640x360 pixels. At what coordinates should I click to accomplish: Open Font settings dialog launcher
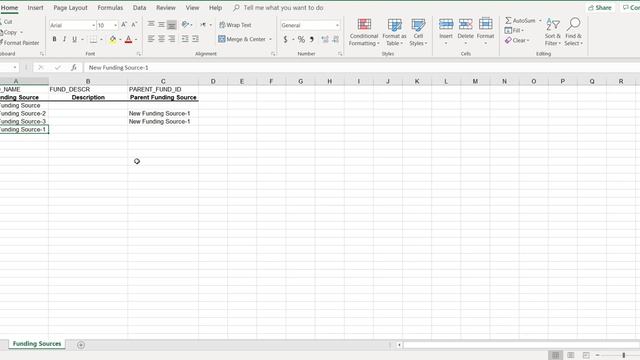139,54
